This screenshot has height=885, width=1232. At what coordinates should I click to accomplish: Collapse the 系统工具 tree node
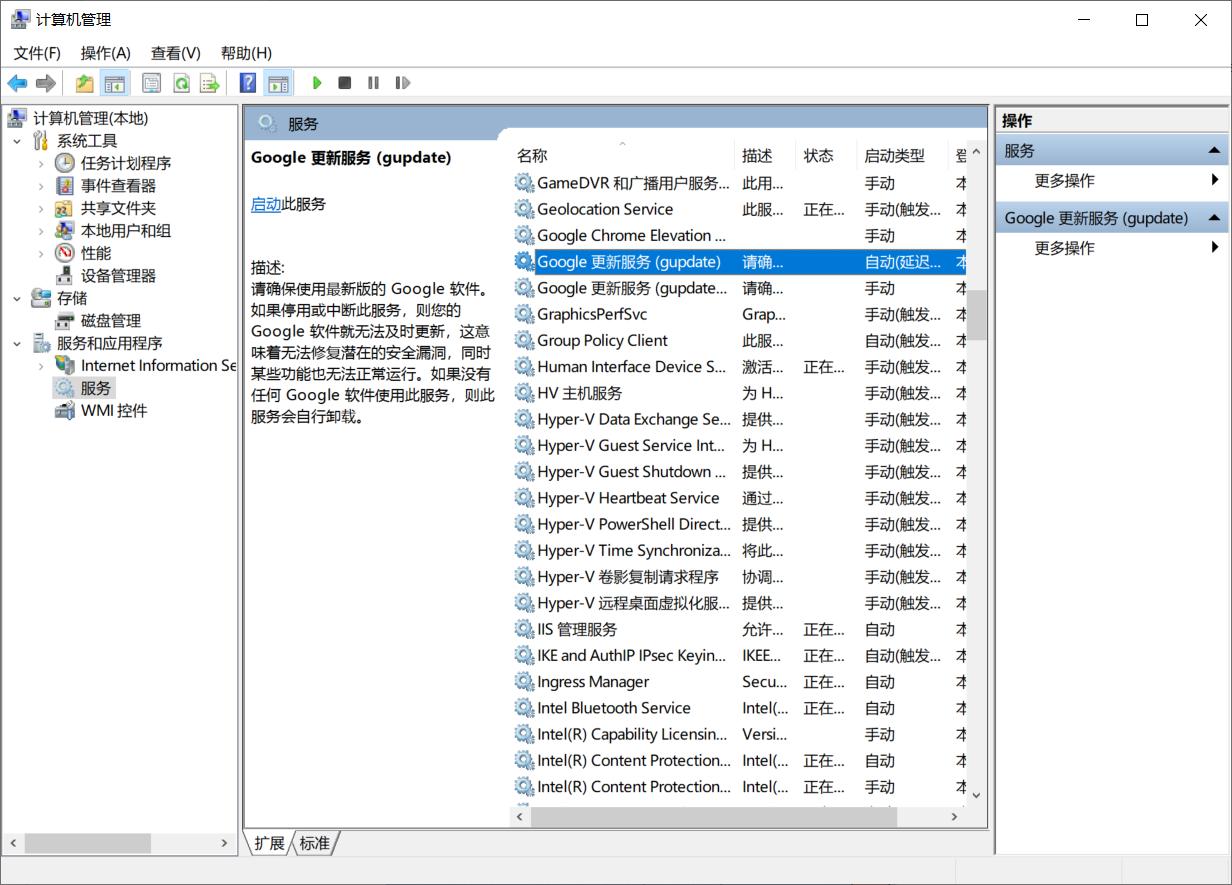[17, 141]
